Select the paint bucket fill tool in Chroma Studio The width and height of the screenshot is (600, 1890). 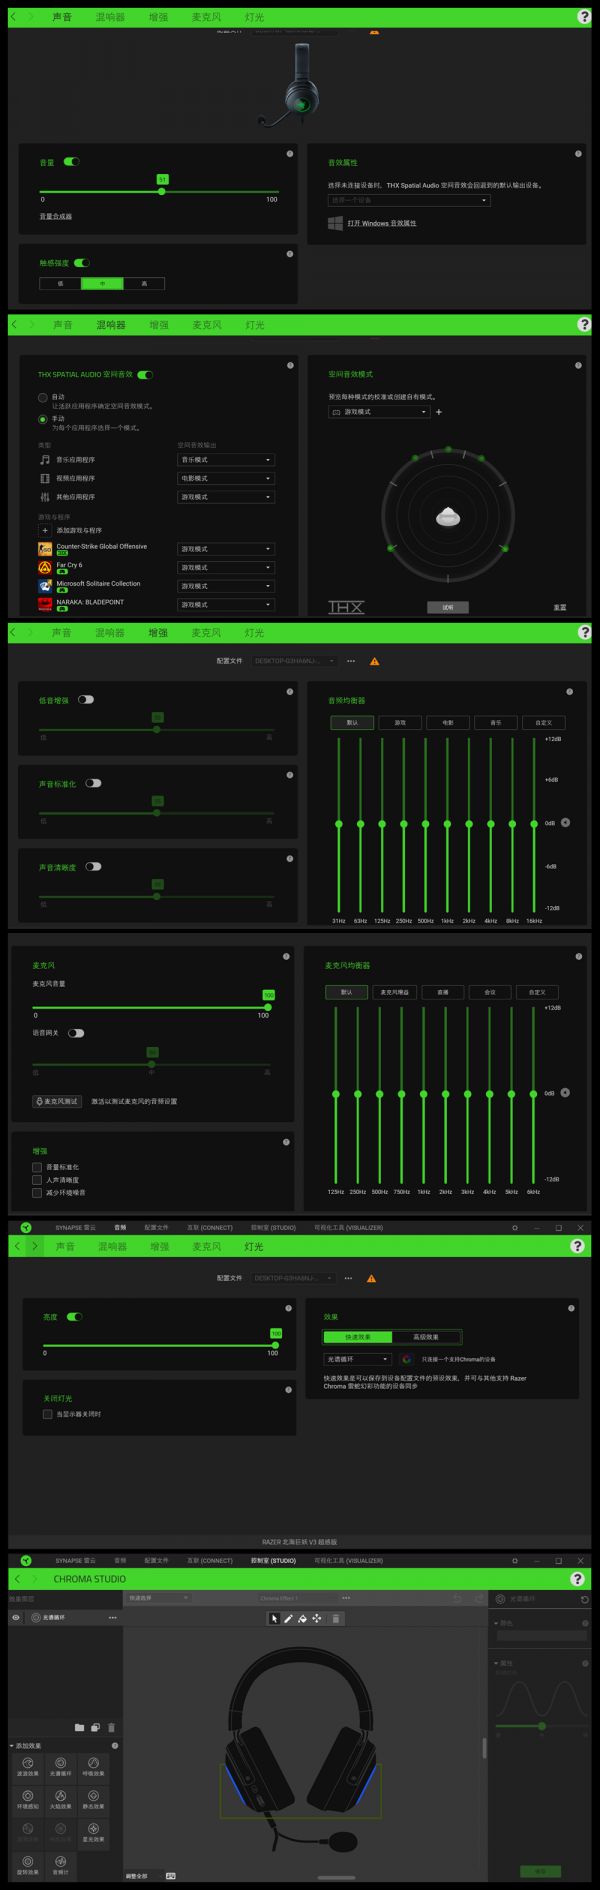tap(302, 1618)
